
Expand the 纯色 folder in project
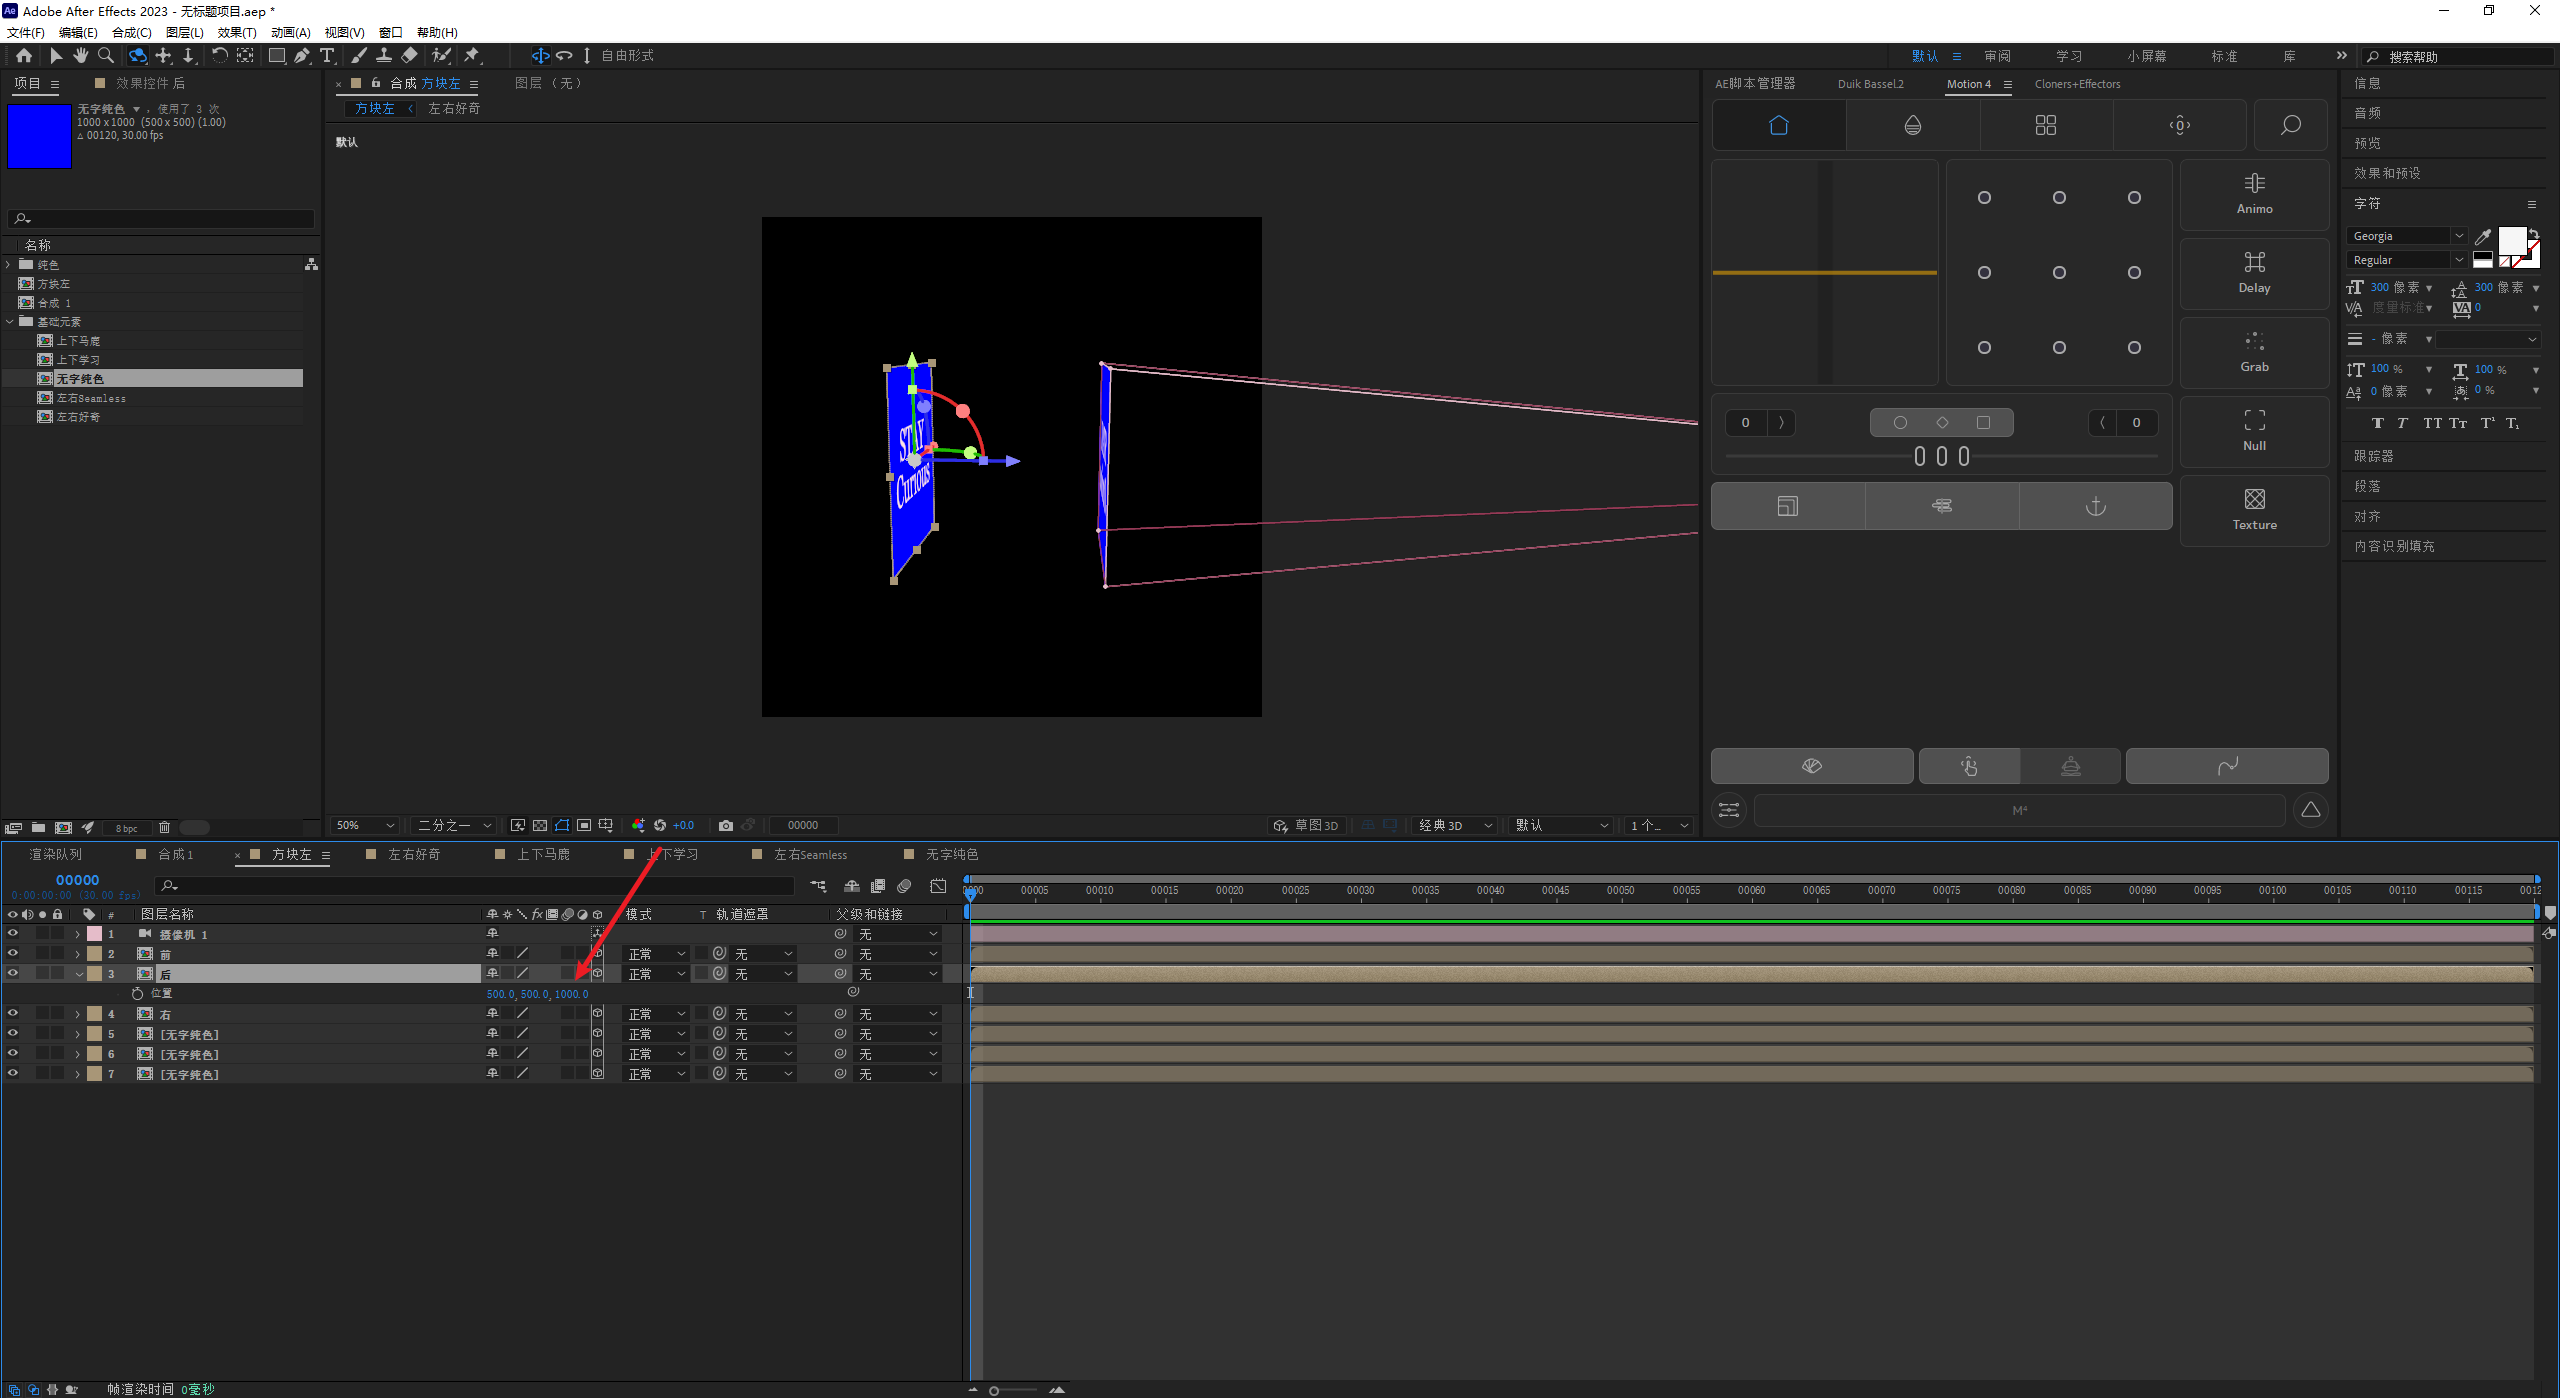9,265
